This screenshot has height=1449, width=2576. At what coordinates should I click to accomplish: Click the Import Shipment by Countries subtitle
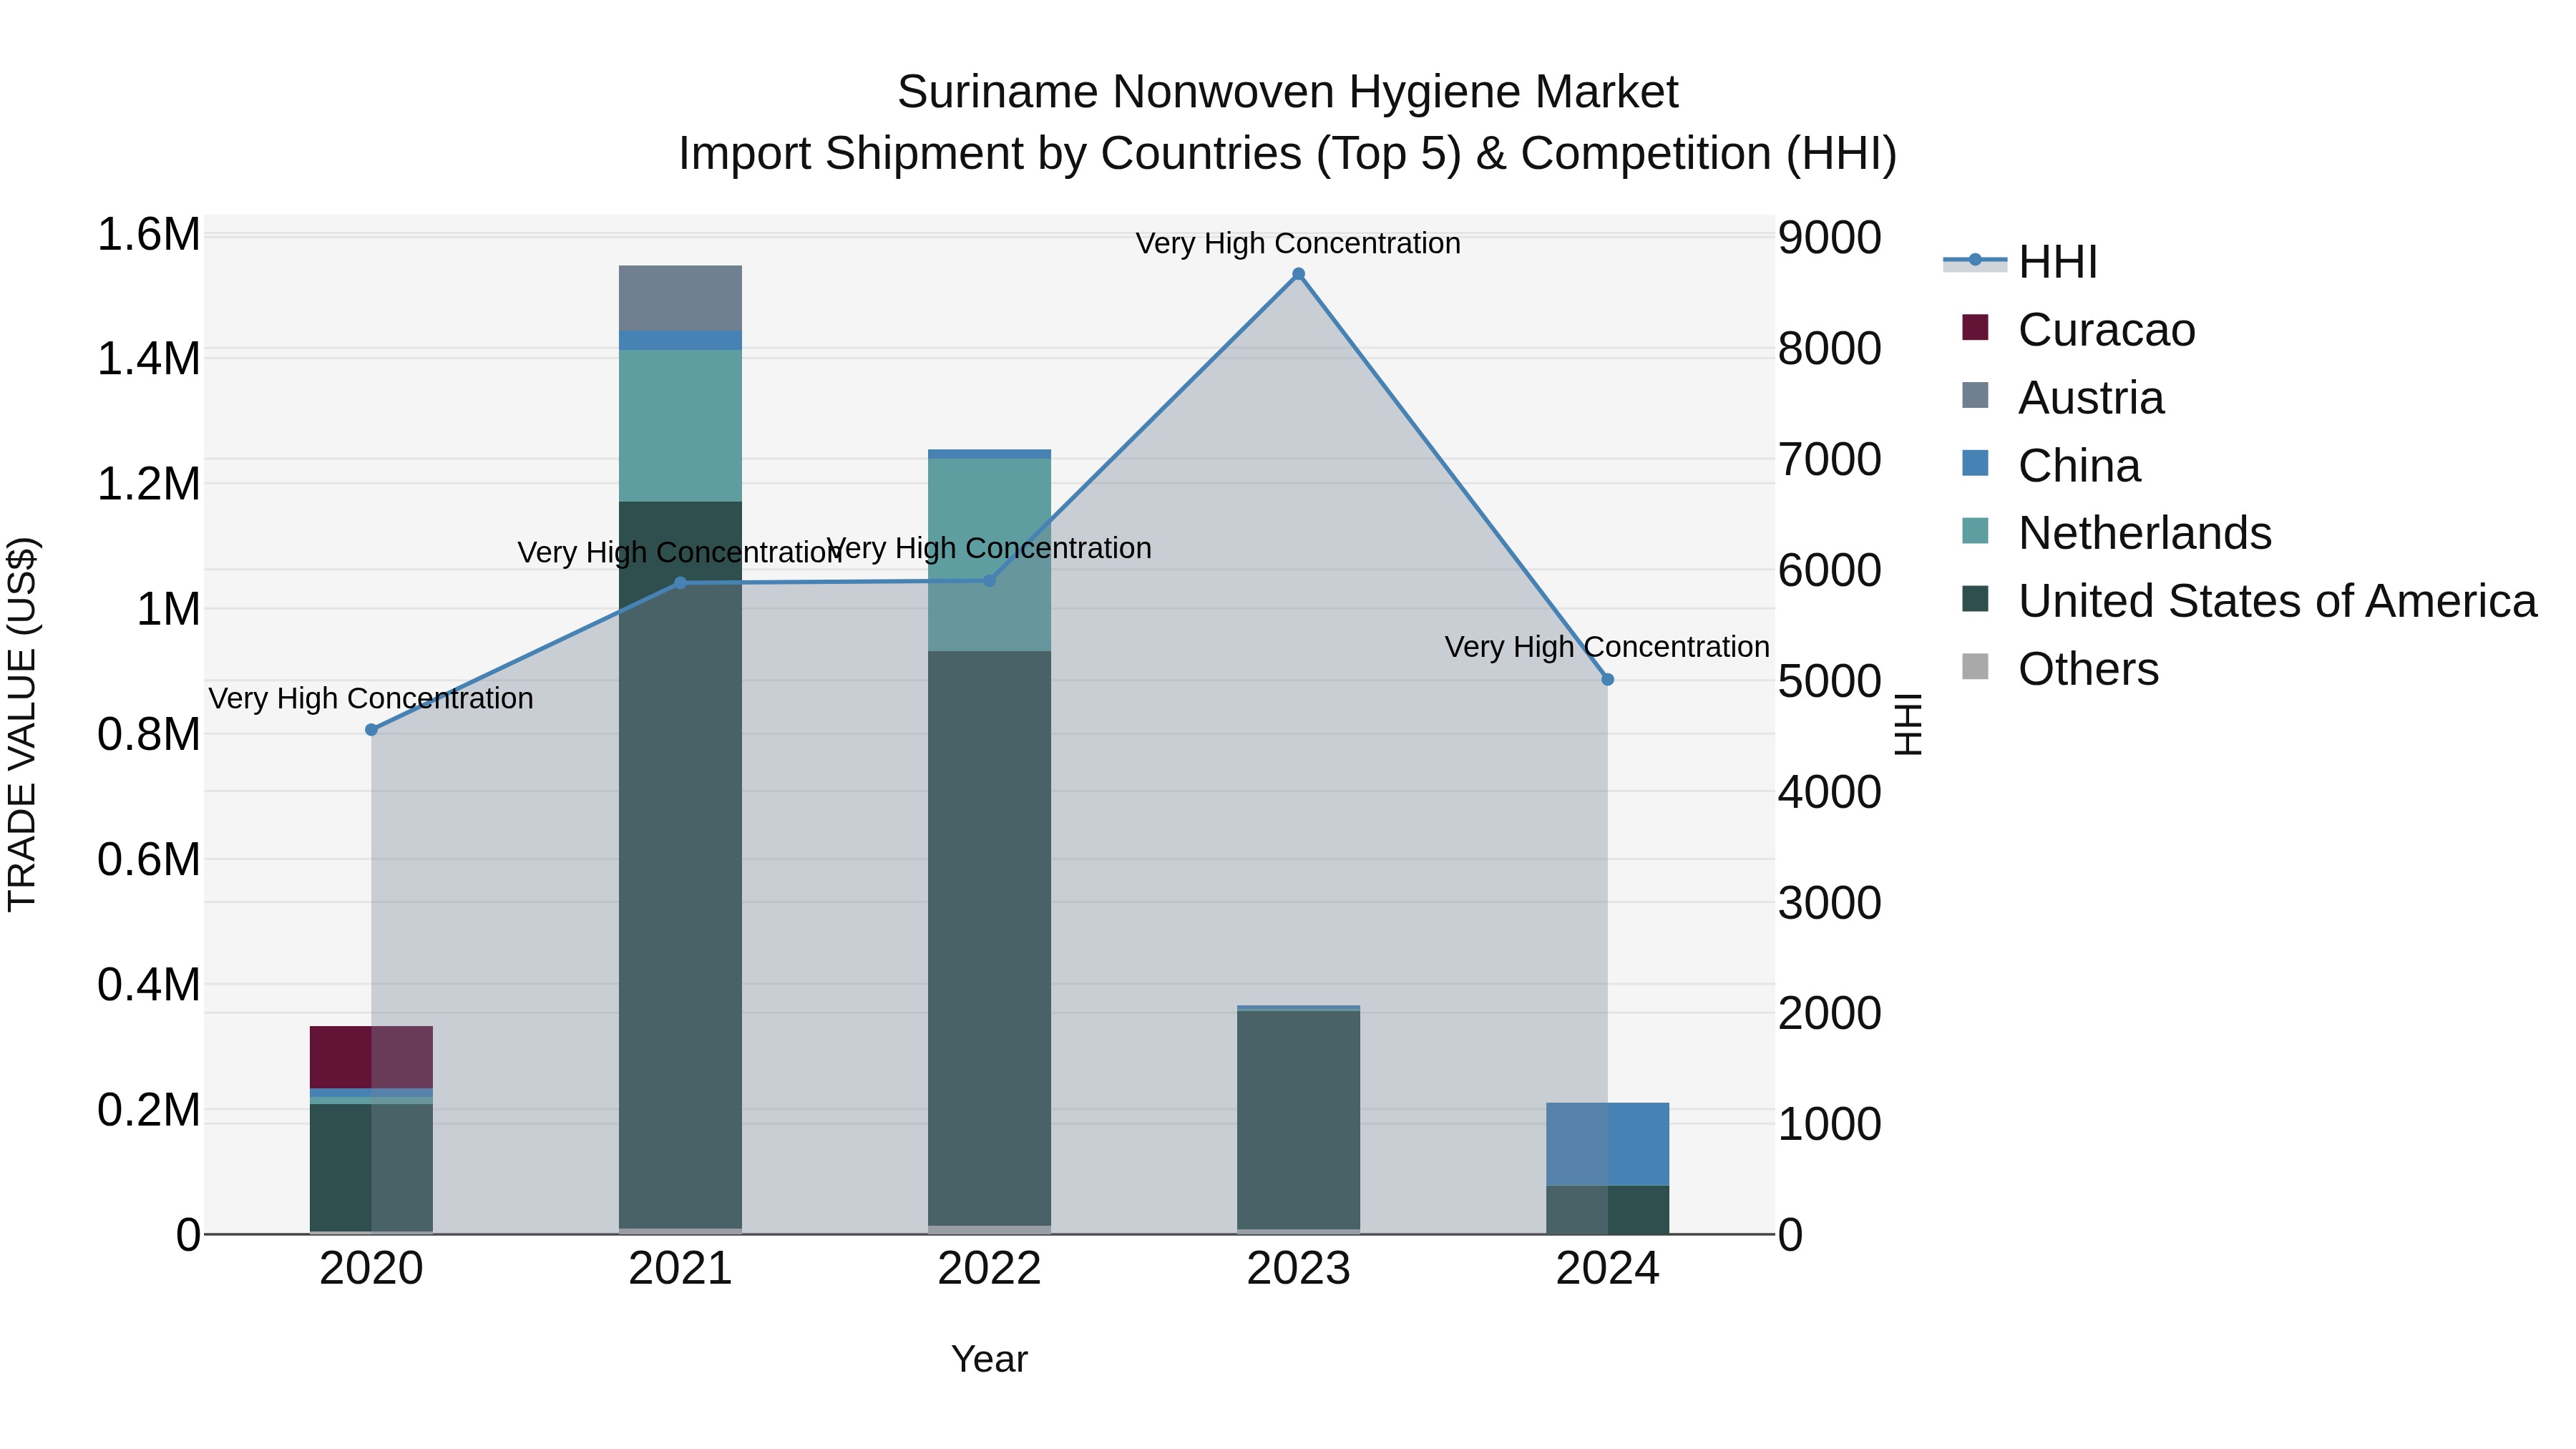pyautogui.click(x=1287, y=154)
